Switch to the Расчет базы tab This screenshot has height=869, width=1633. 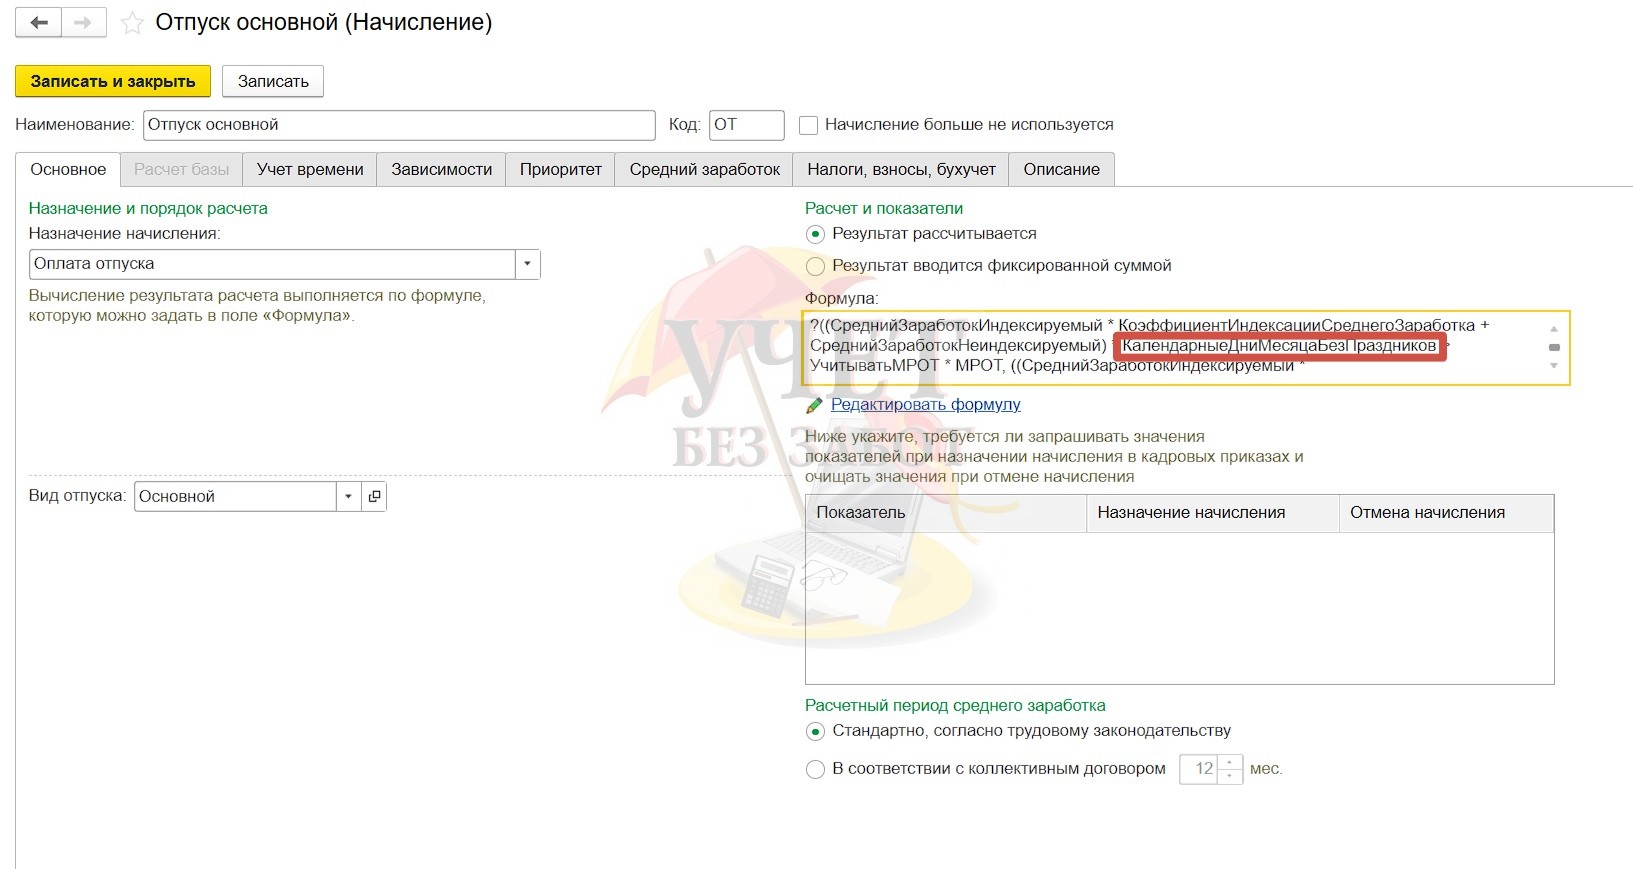click(182, 169)
